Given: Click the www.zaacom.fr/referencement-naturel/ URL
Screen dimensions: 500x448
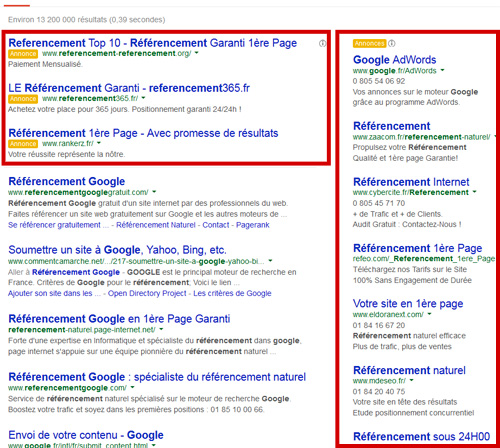Looking at the screenshot, I should pos(422,137).
